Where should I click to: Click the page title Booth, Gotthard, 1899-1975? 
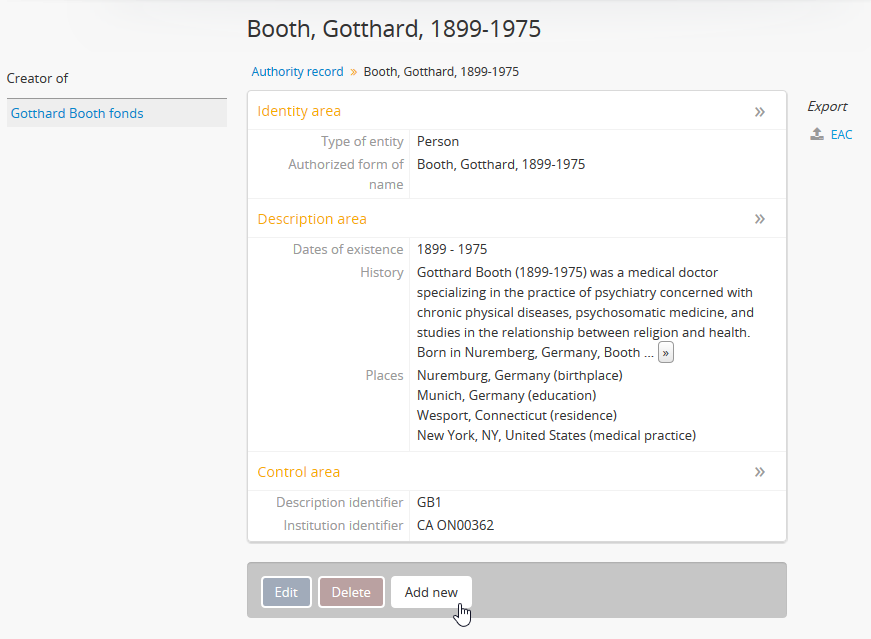pyautogui.click(x=394, y=29)
